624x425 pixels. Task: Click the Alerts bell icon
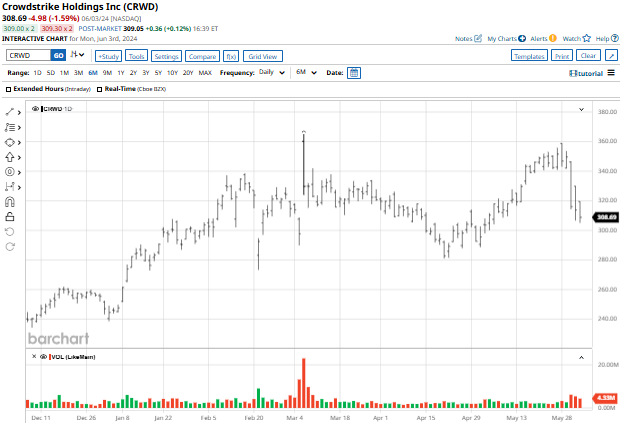pos(552,38)
